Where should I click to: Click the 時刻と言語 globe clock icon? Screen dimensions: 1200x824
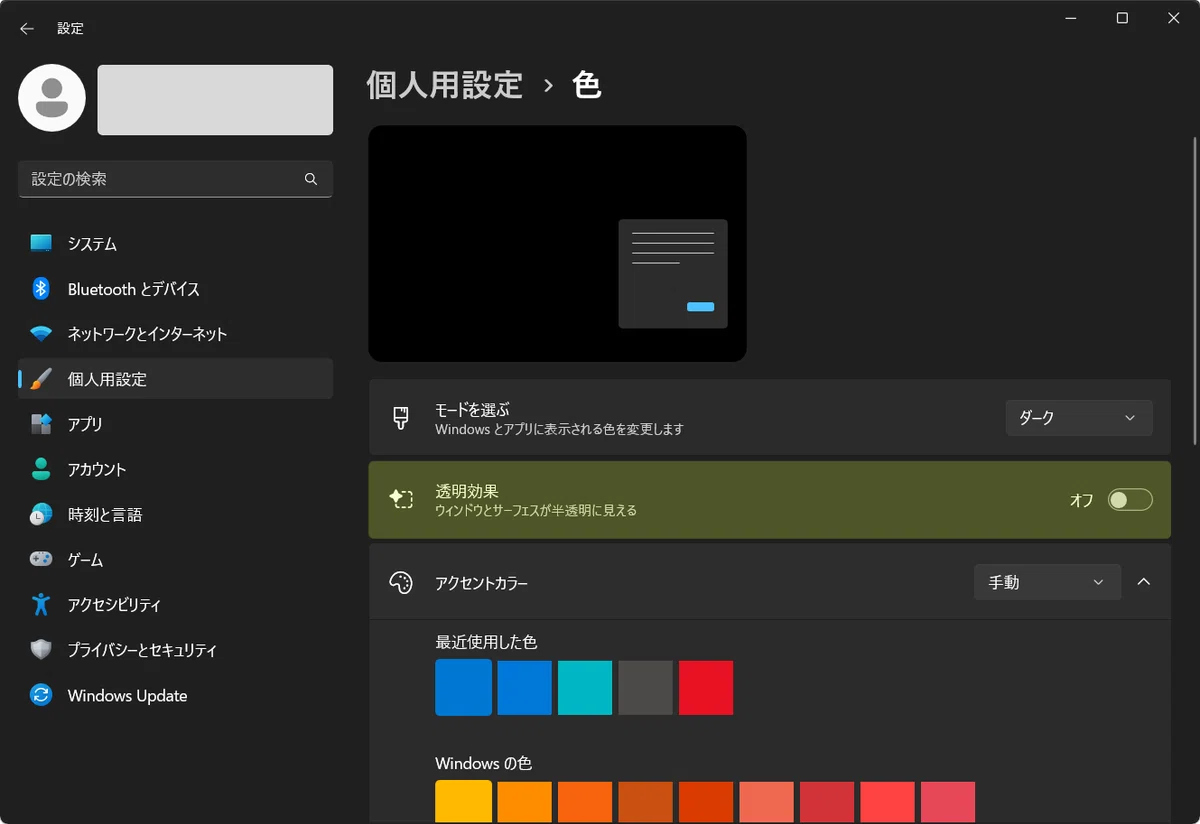click(41, 515)
